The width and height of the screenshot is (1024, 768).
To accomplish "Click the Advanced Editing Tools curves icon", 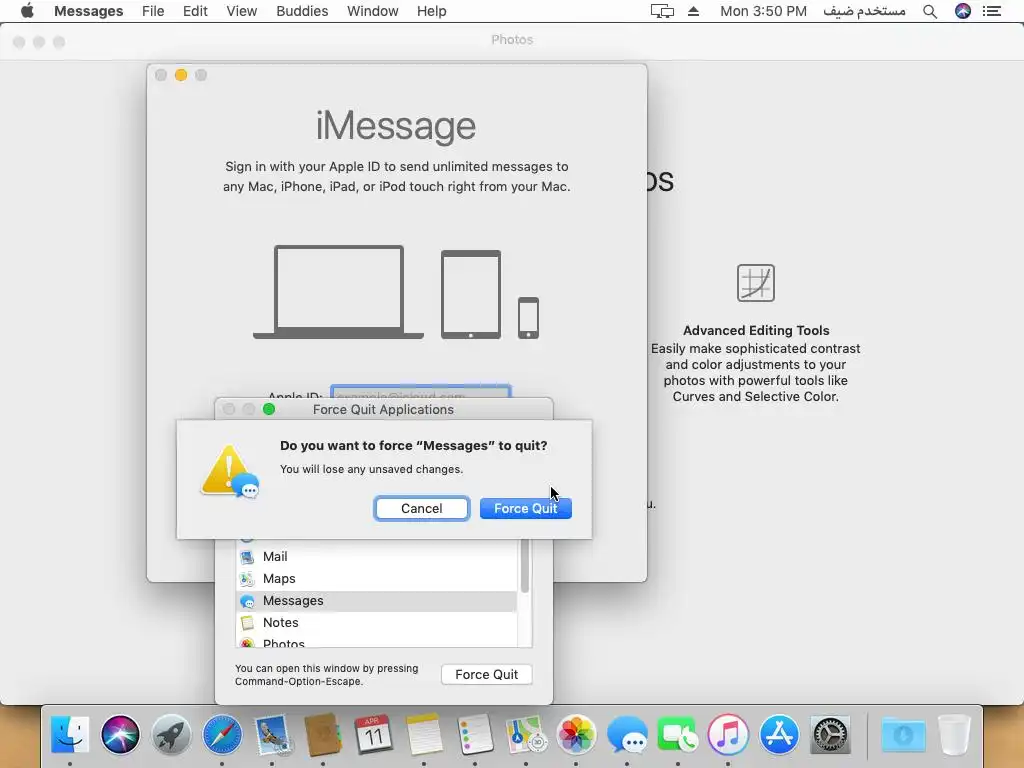I will coord(756,283).
